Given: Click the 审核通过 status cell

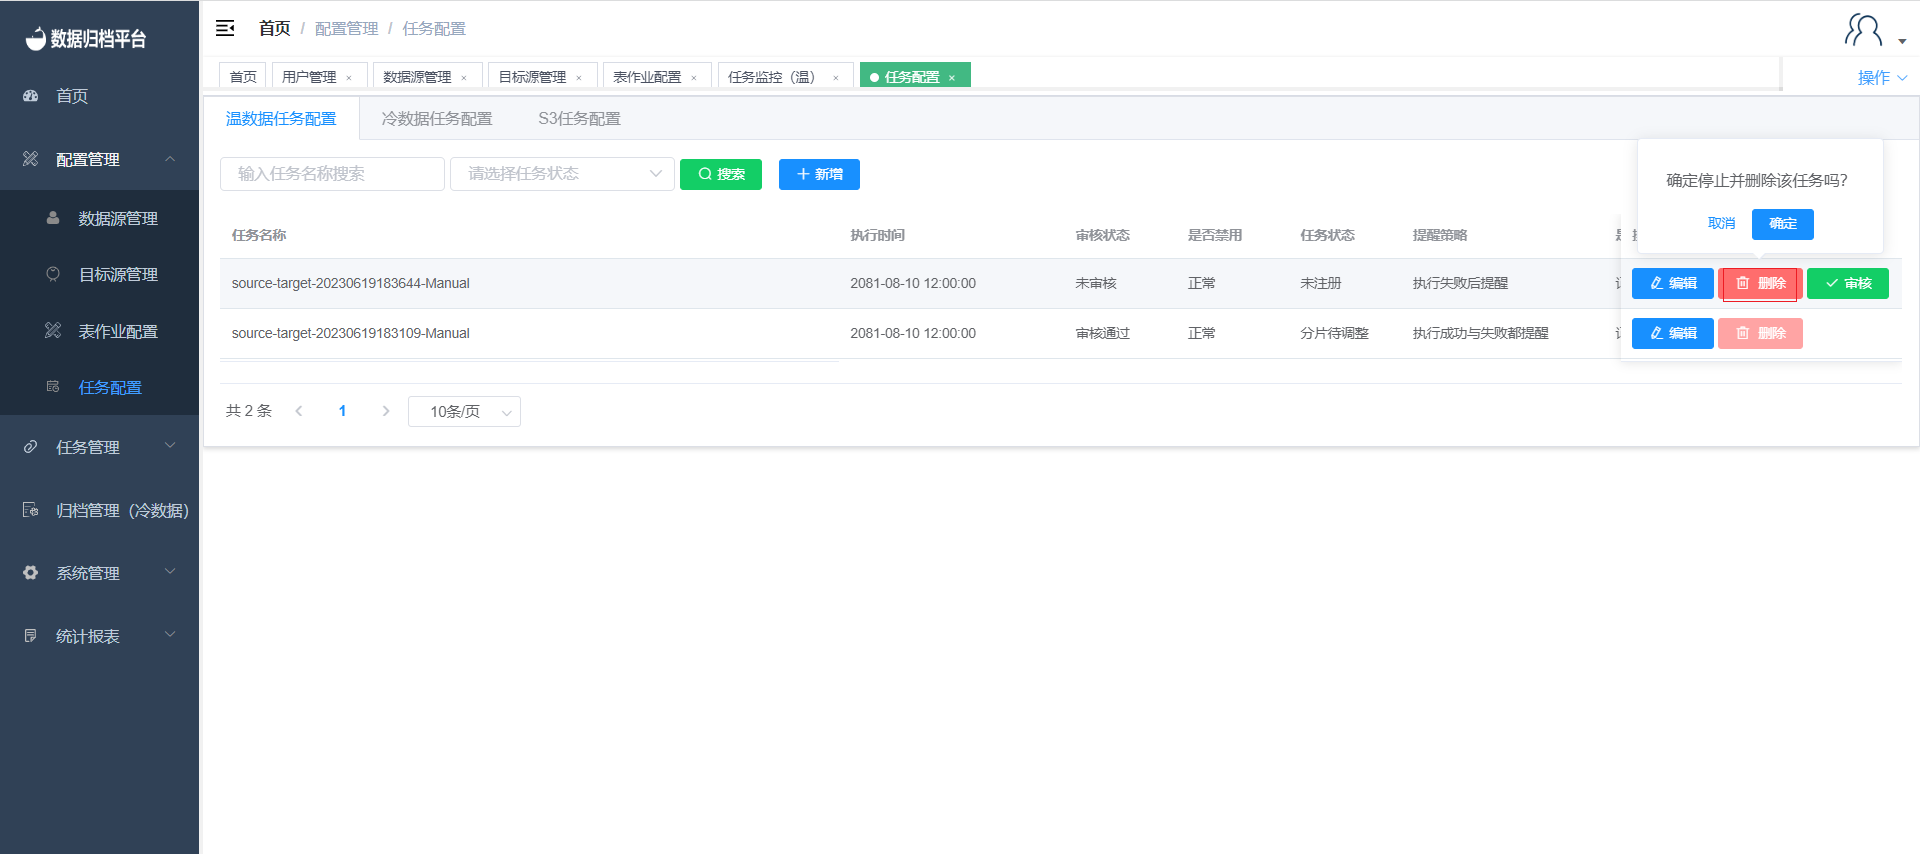Looking at the screenshot, I should pyautogui.click(x=1103, y=334).
